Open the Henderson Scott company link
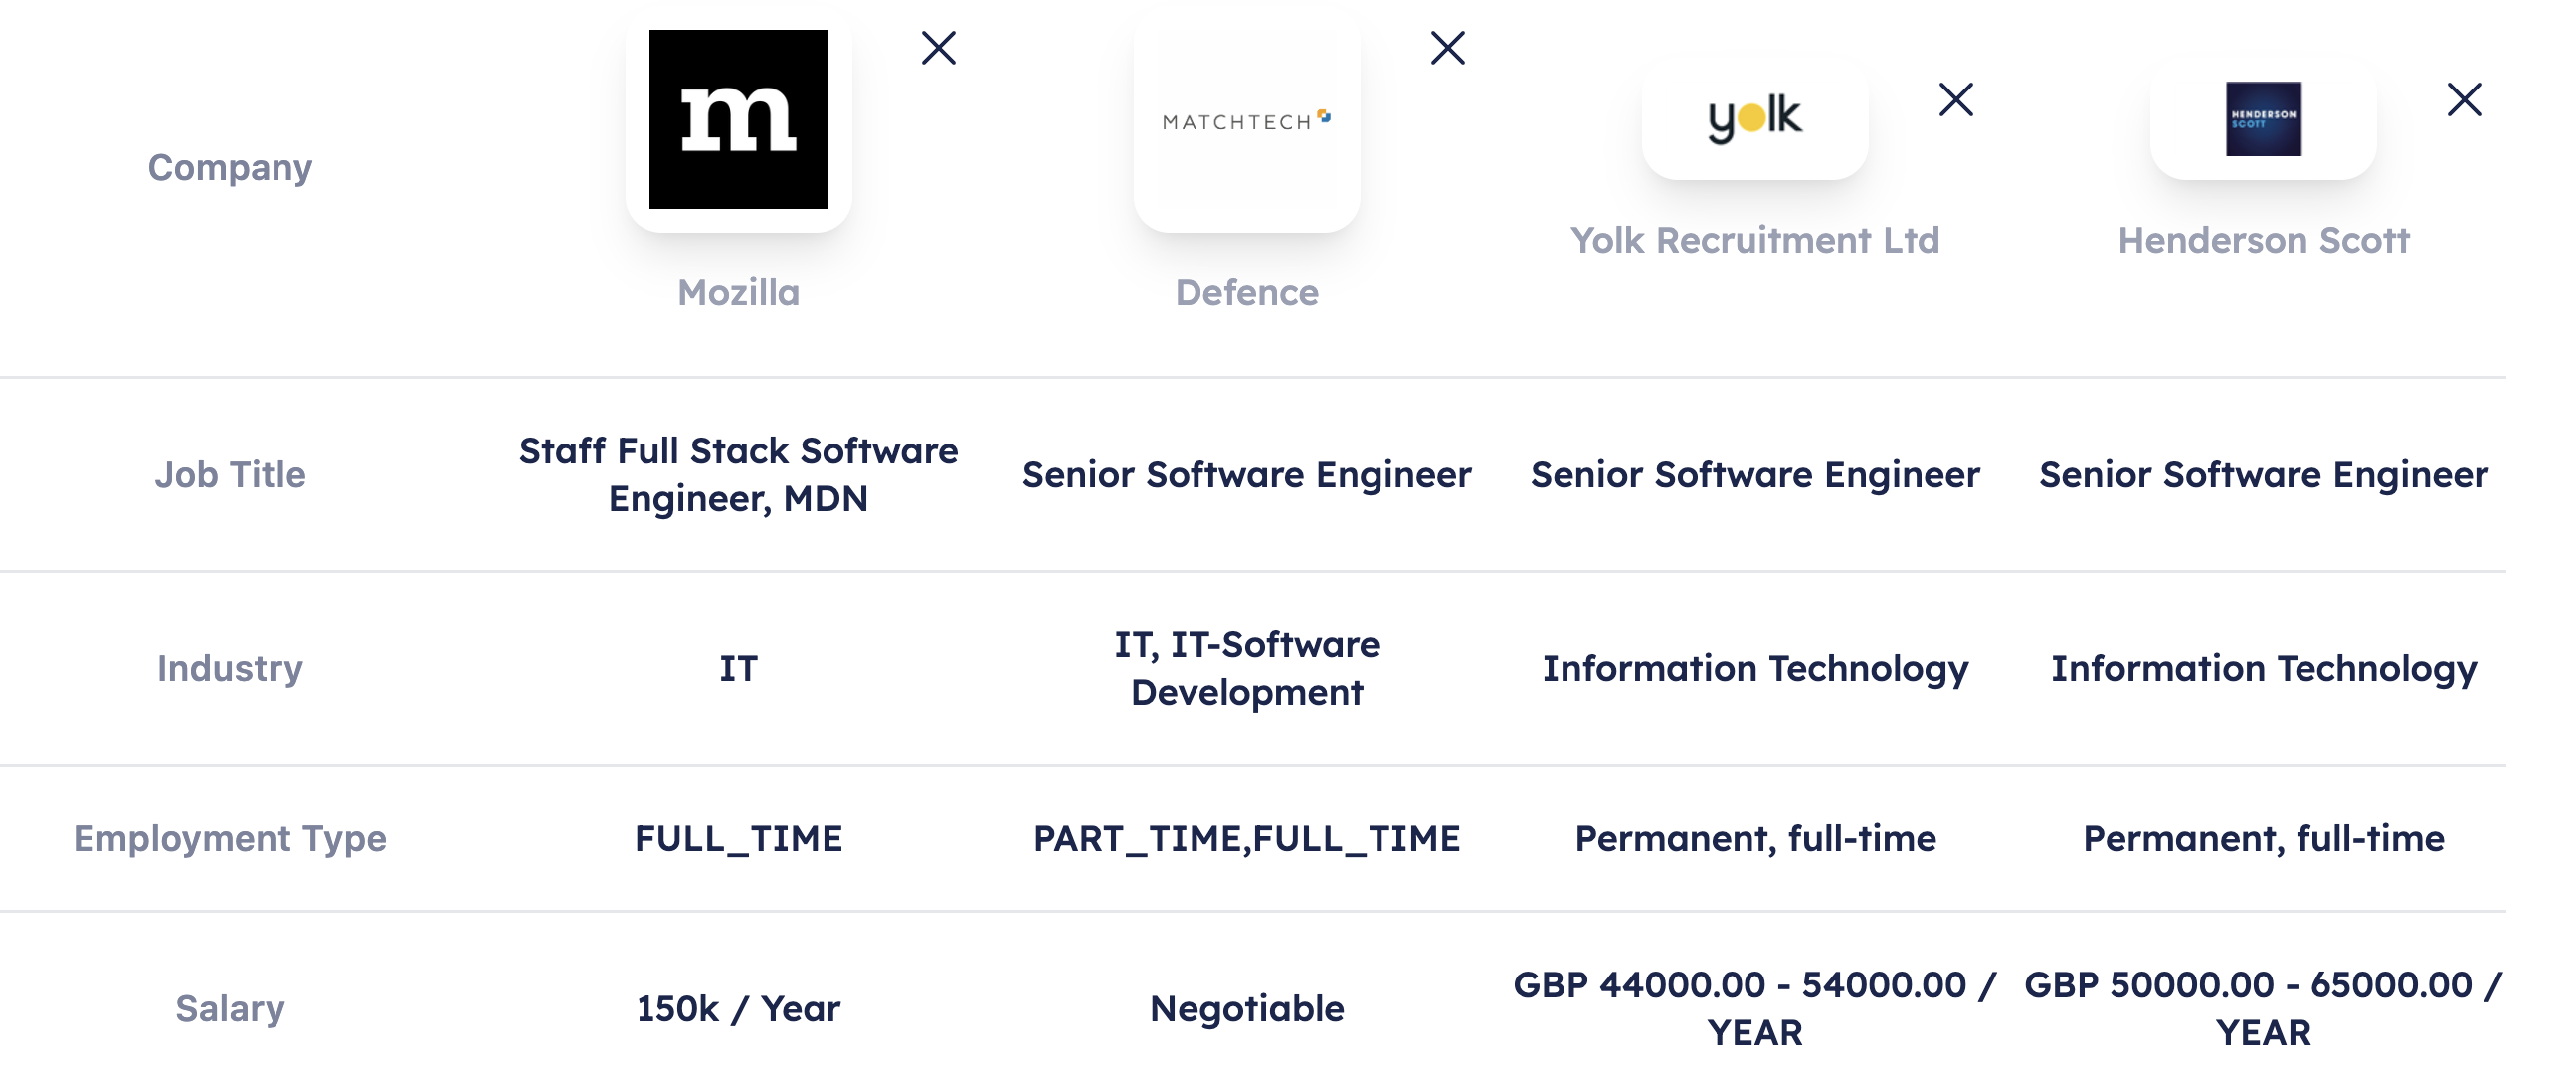Image resolution: width=2576 pixels, height=1066 pixels. (x=2263, y=240)
